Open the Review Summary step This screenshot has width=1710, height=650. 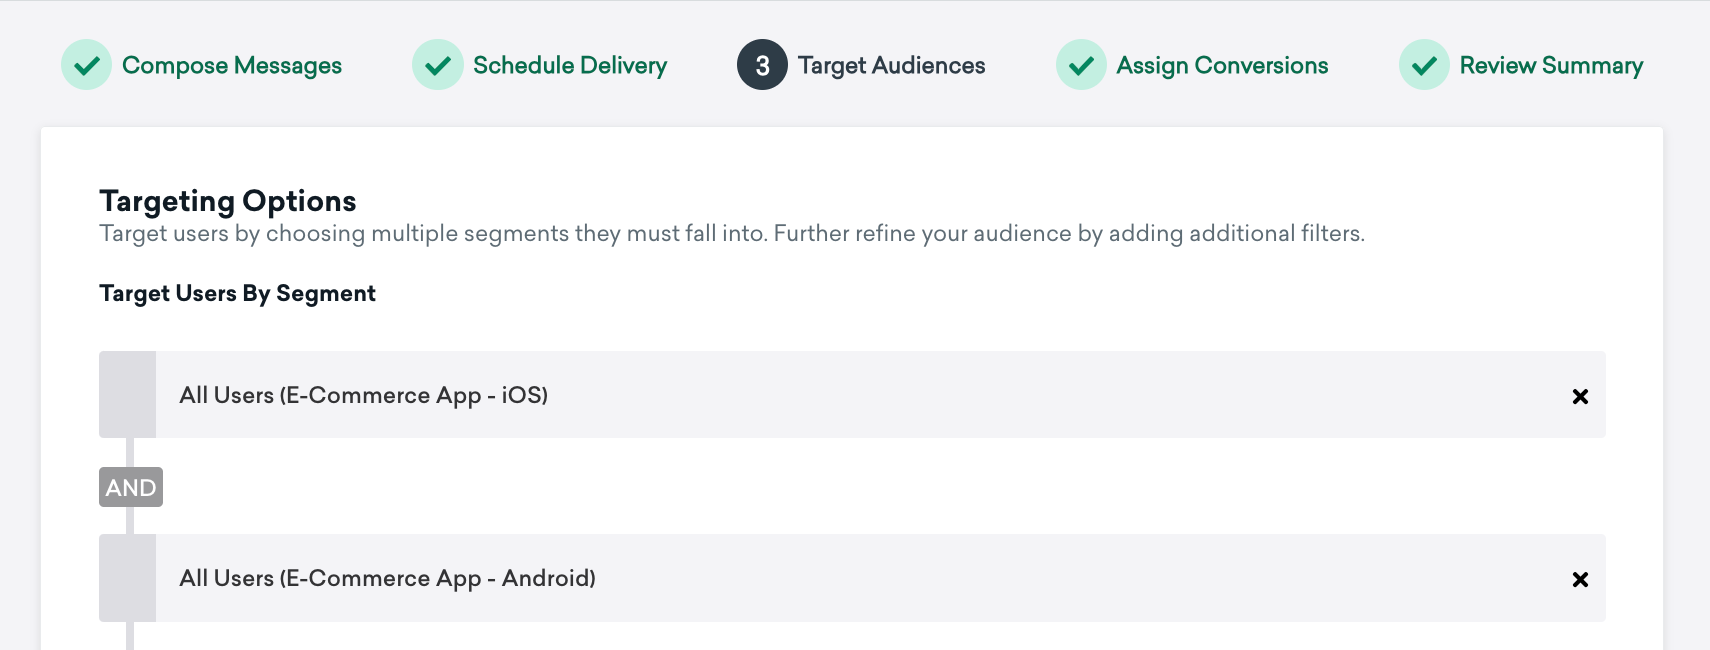tap(1551, 65)
